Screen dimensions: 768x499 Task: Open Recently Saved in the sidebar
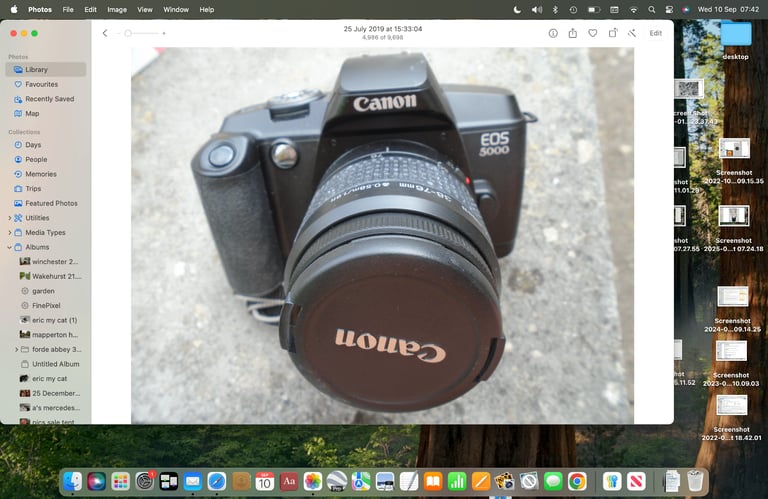pyautogui.click(x=46, y=99)
